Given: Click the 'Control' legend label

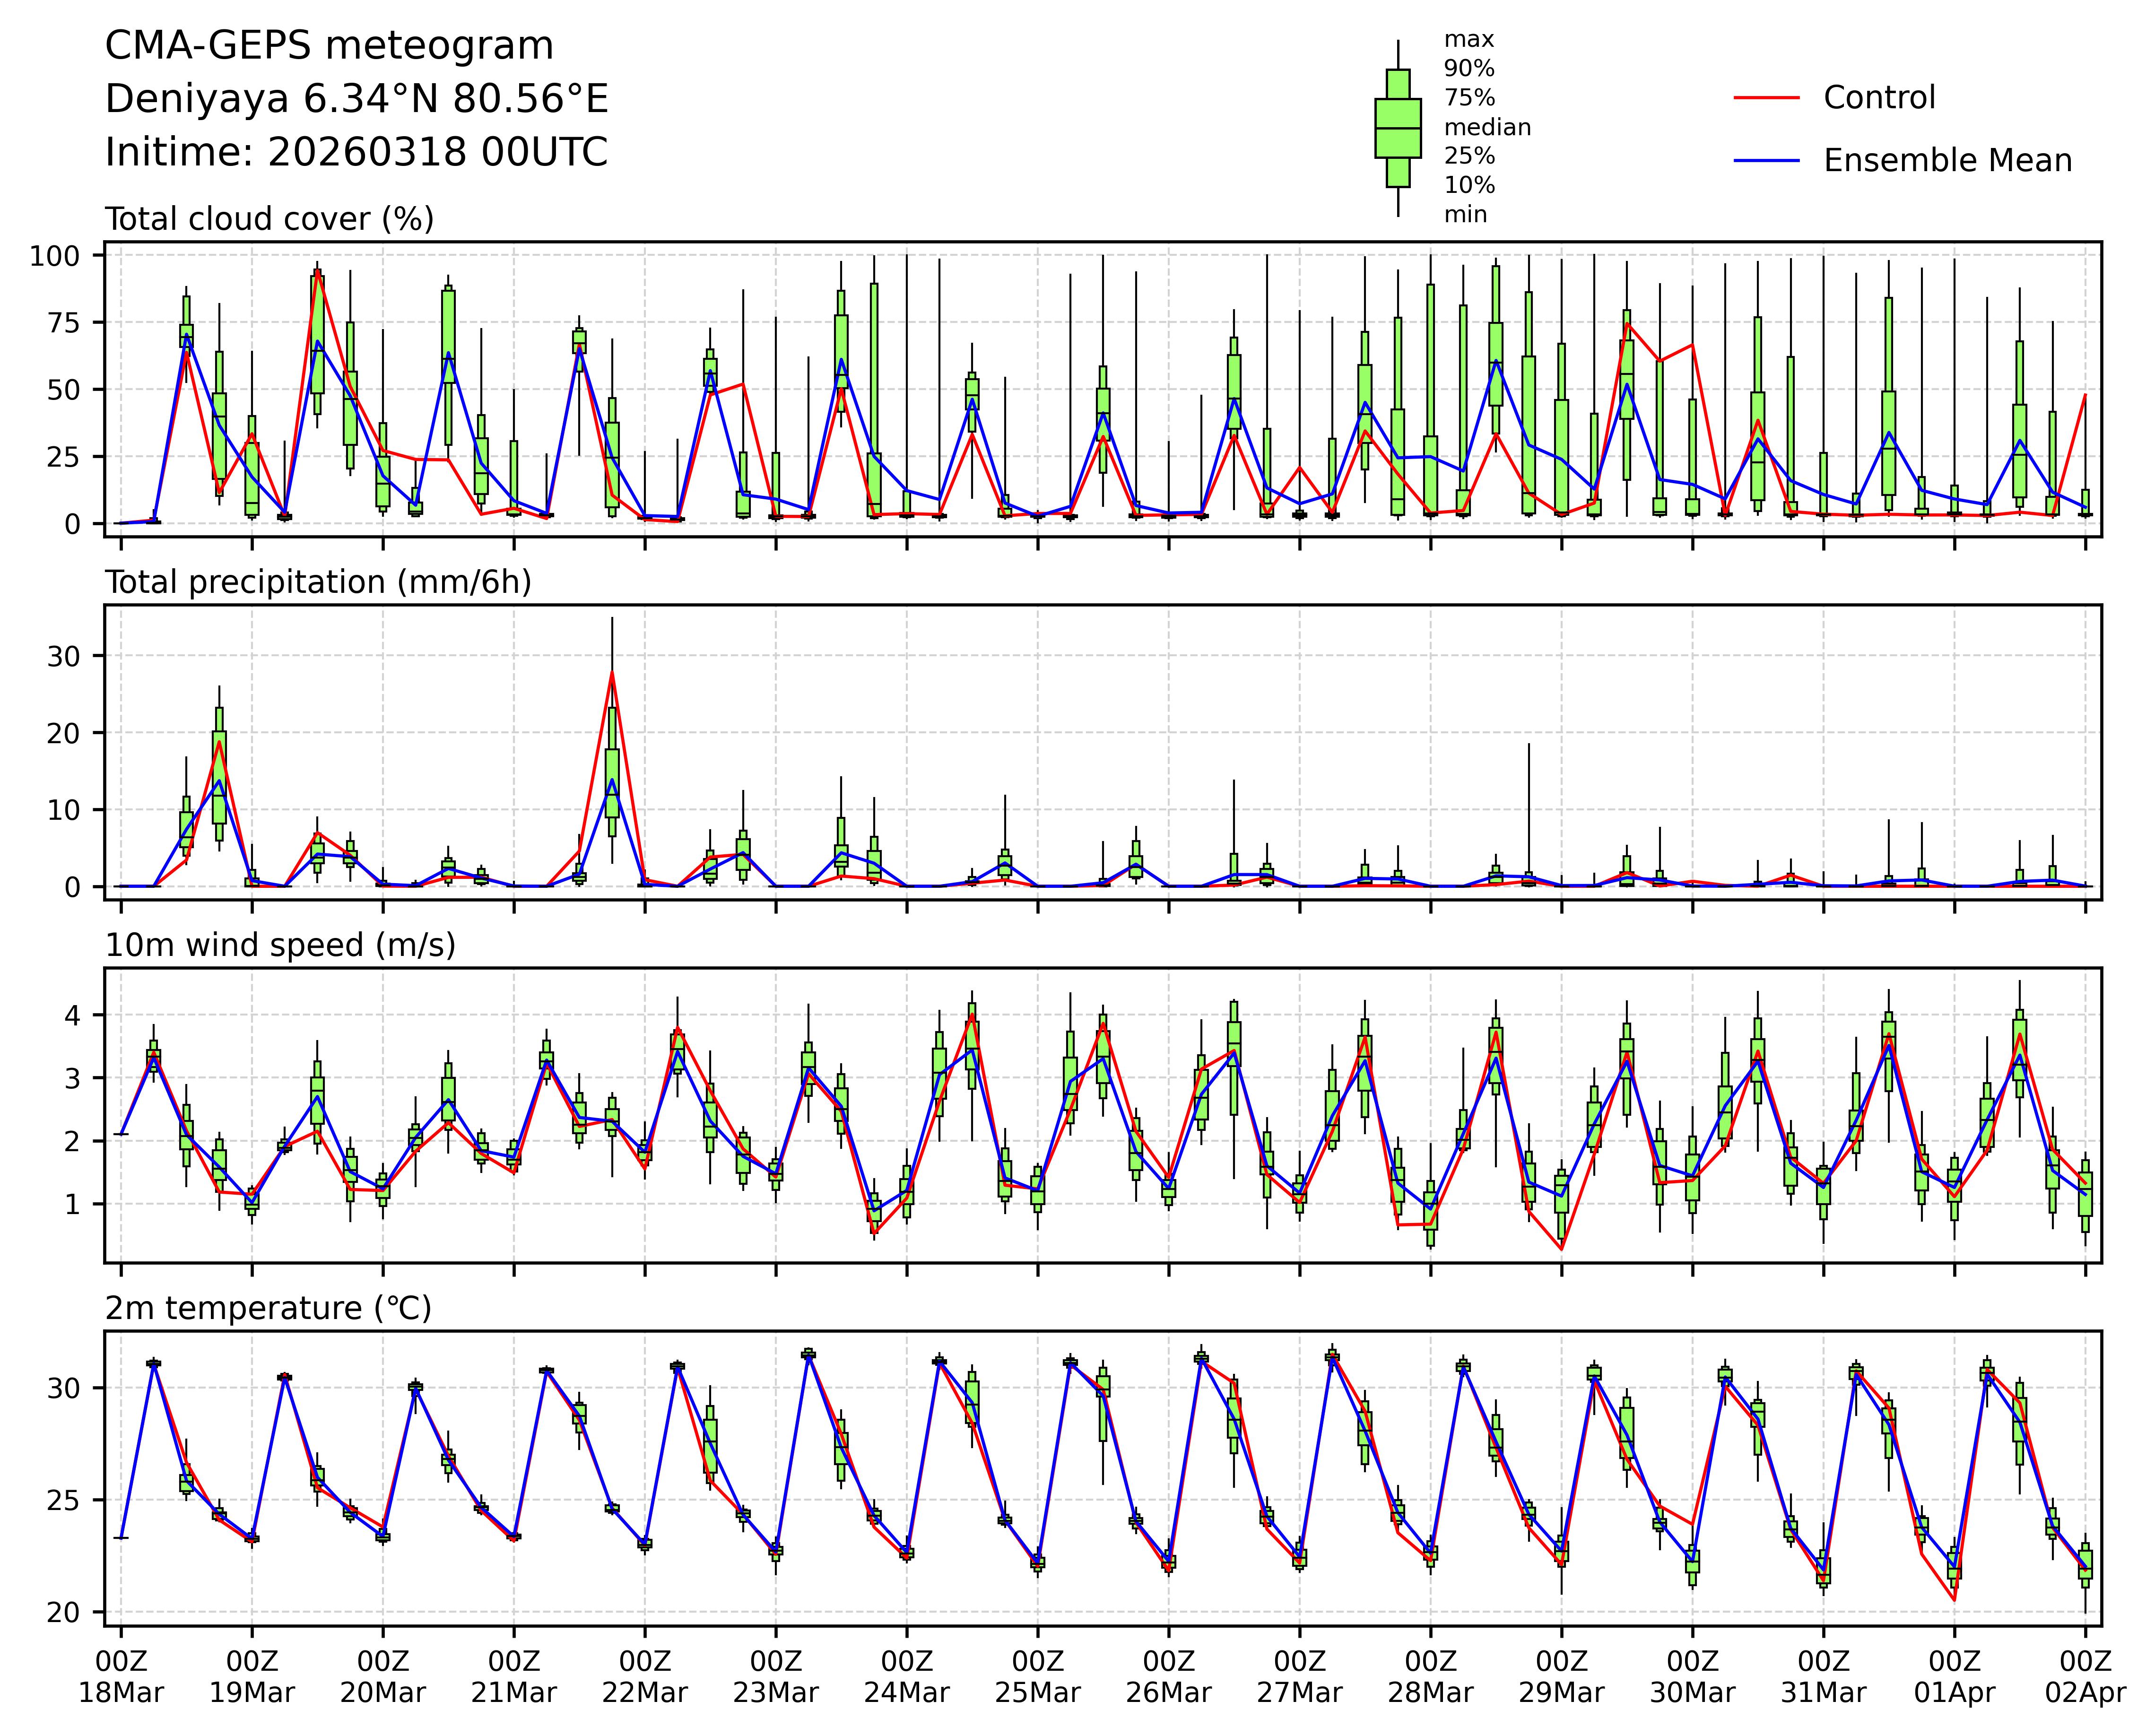Looking at the screenshot, I should point(1879,98).
